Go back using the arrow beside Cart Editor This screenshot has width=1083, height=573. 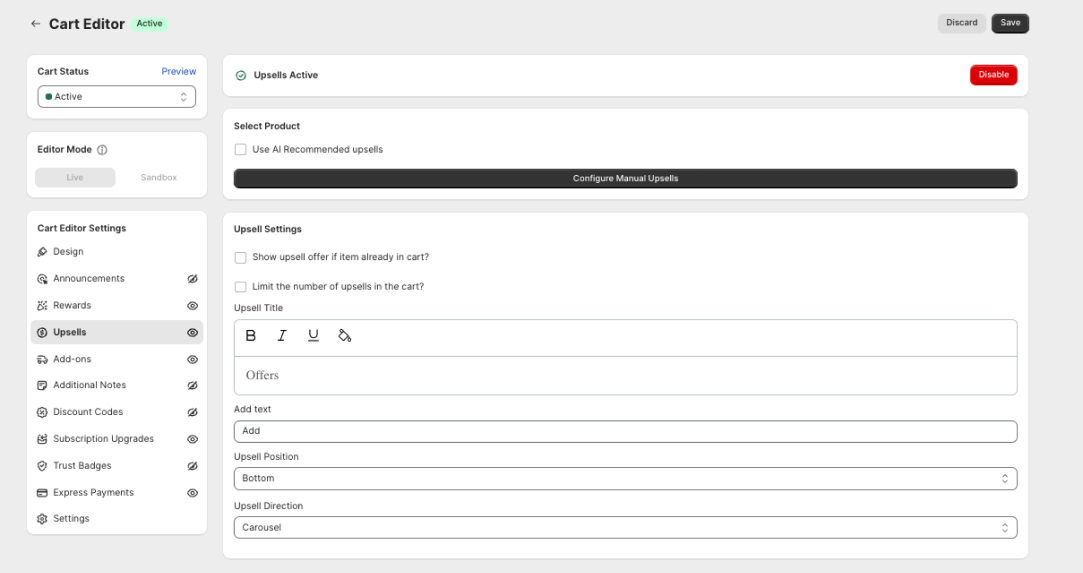35,23
